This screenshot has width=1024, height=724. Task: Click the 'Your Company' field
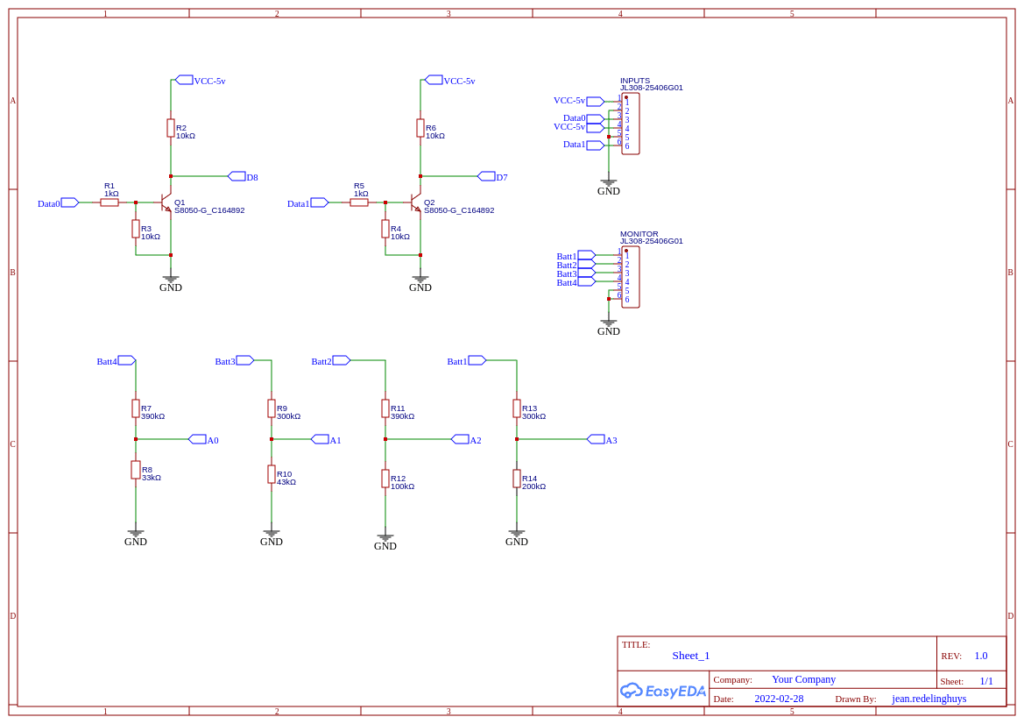(x=803, y=679)
